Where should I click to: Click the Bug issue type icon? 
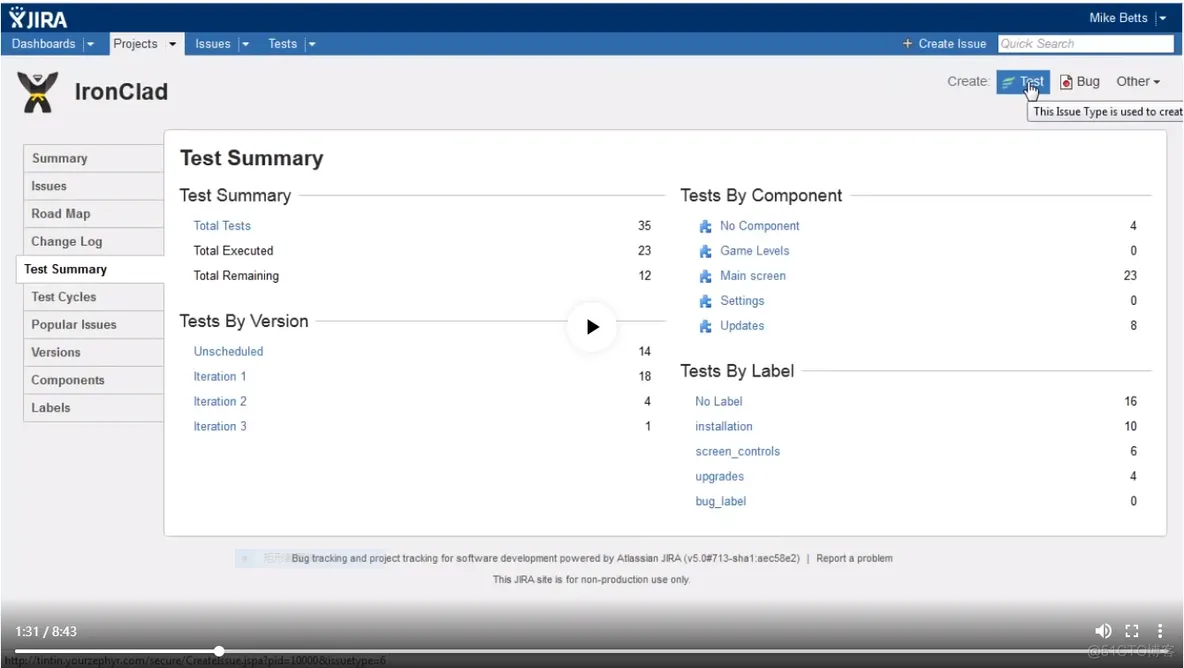(x=1066, y=82)
